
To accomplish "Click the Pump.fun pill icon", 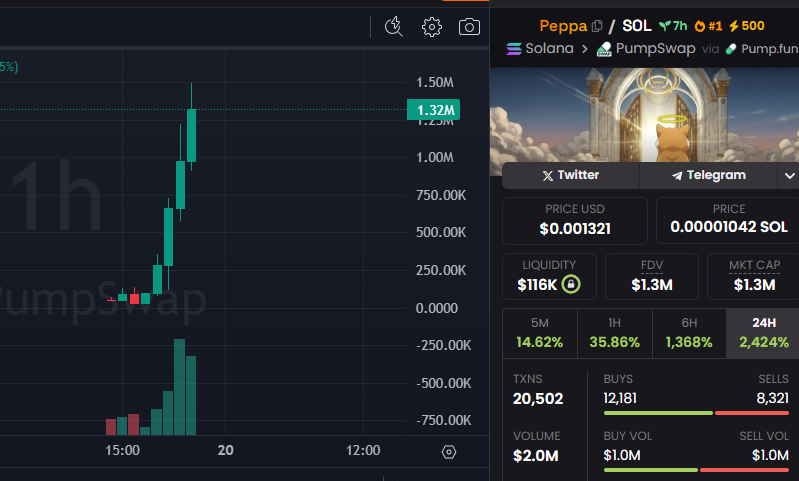I will tap(731, 49).
